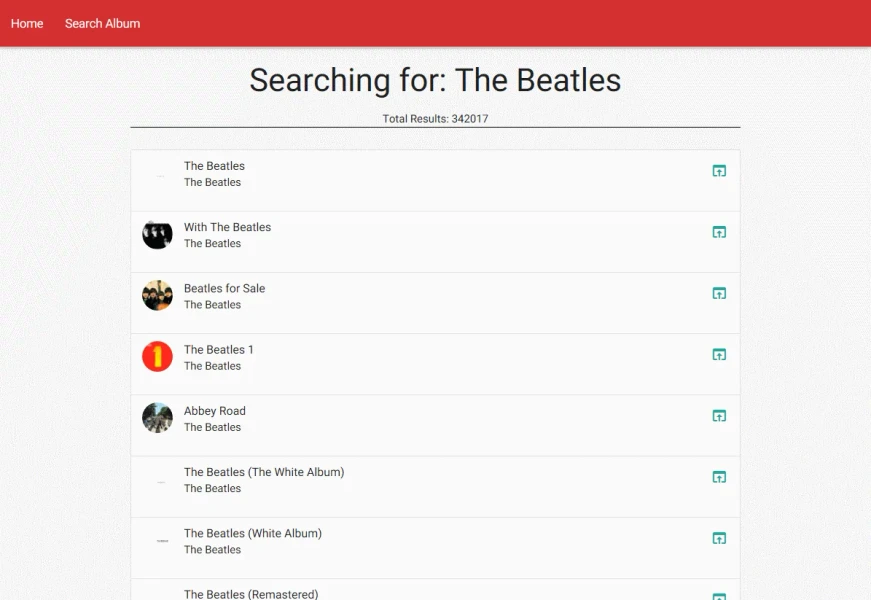Click The Beatles 1 launch icon

click(x=719, y=354)
